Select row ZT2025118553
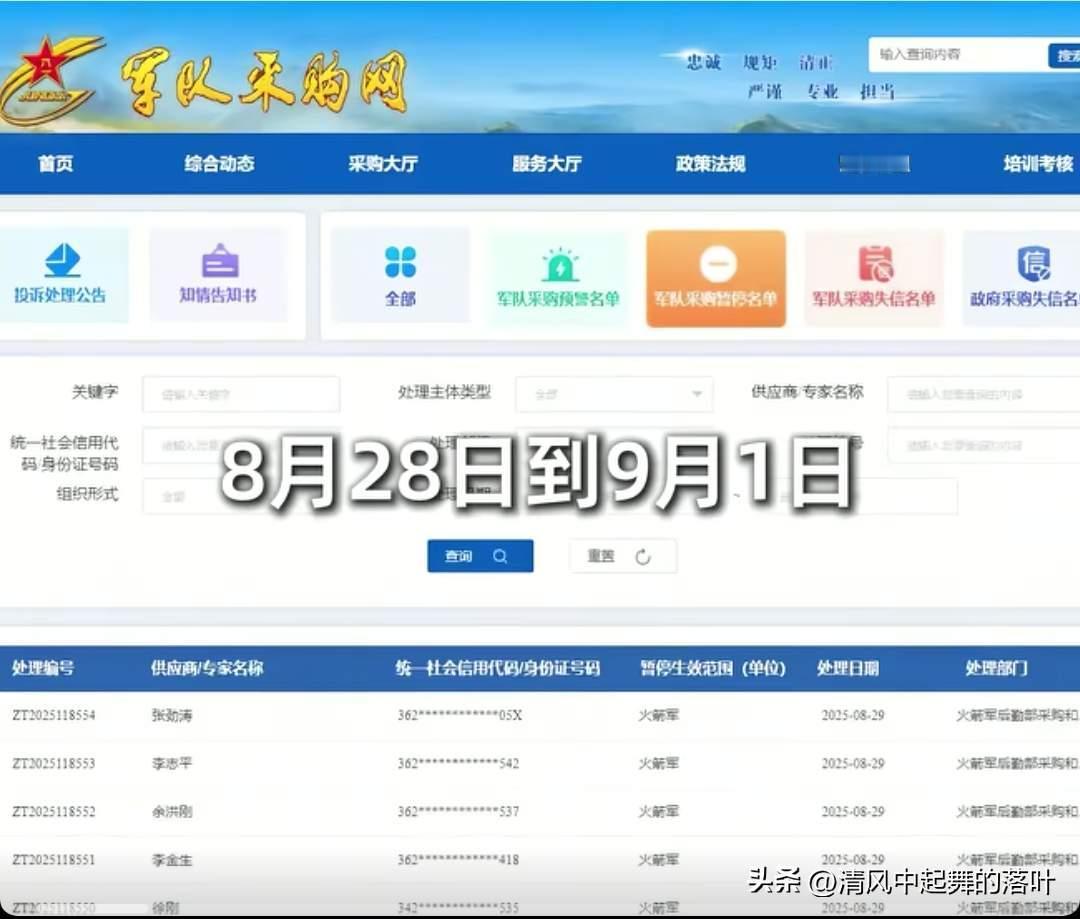 [540, 764]
